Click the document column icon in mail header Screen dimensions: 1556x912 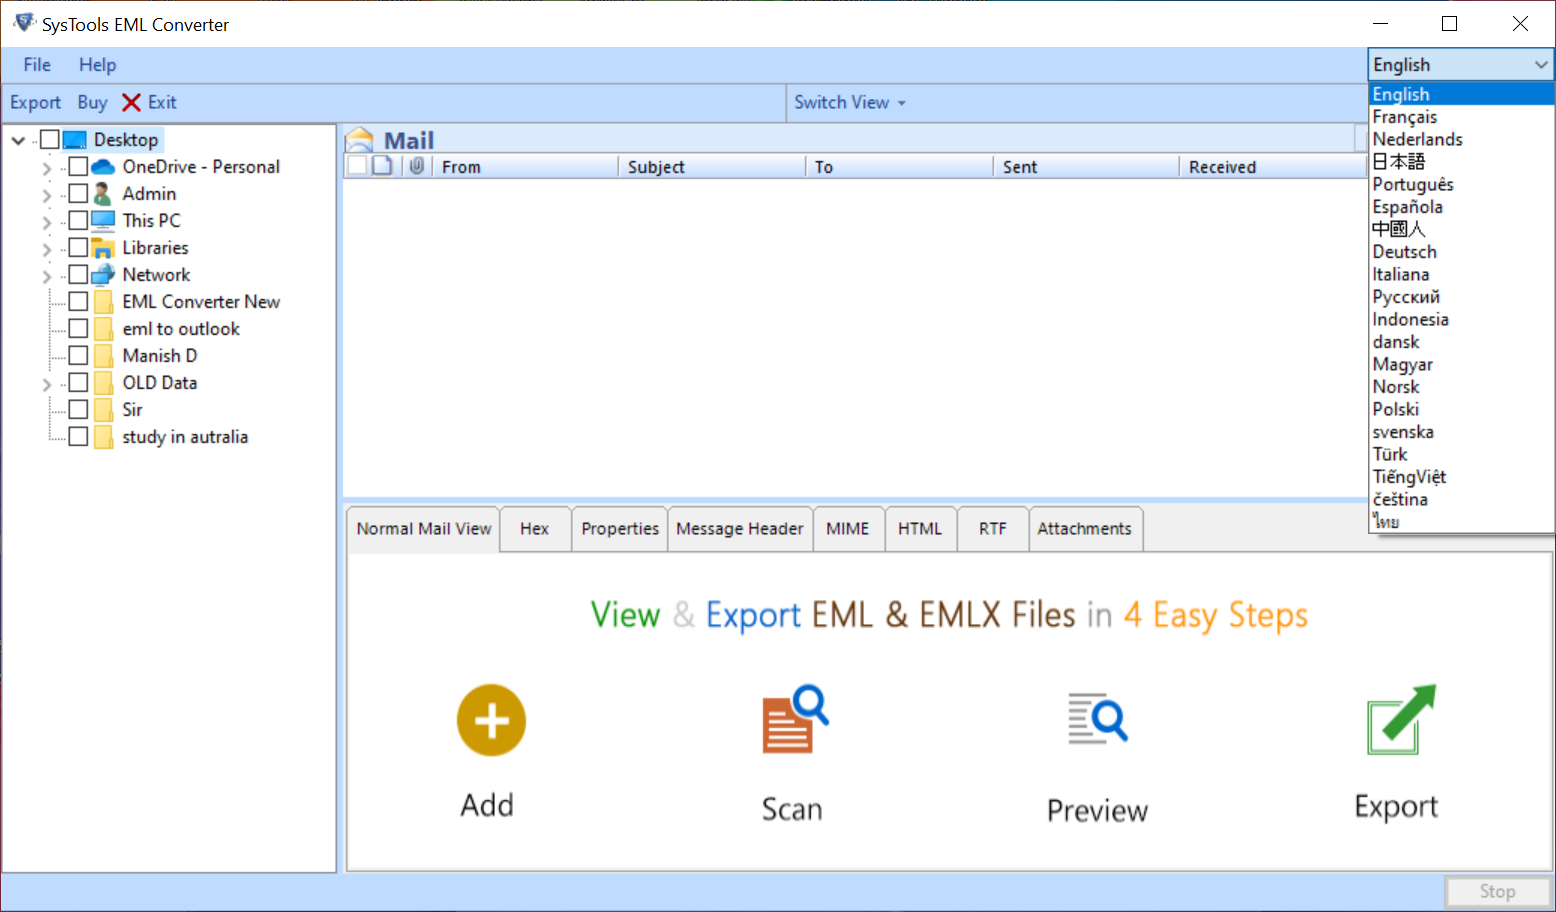(x=382, y=166)
